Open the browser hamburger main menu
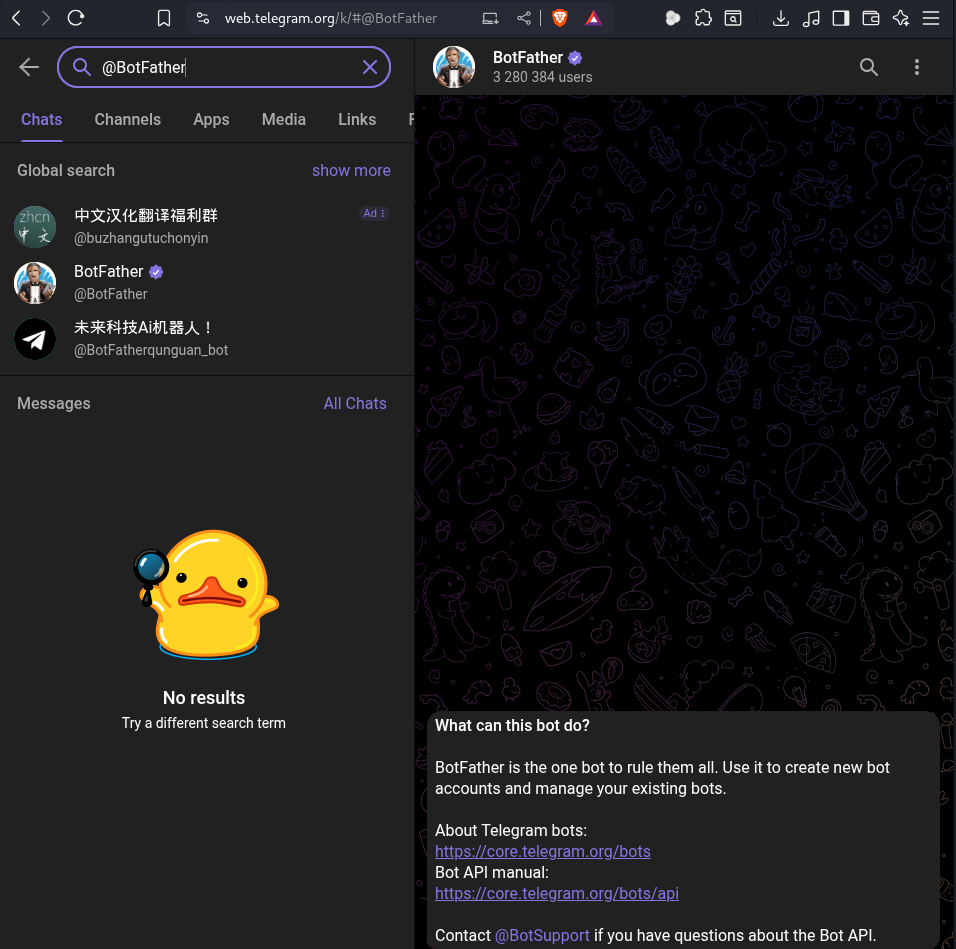 pyautogui.click(x=931, y=18)
